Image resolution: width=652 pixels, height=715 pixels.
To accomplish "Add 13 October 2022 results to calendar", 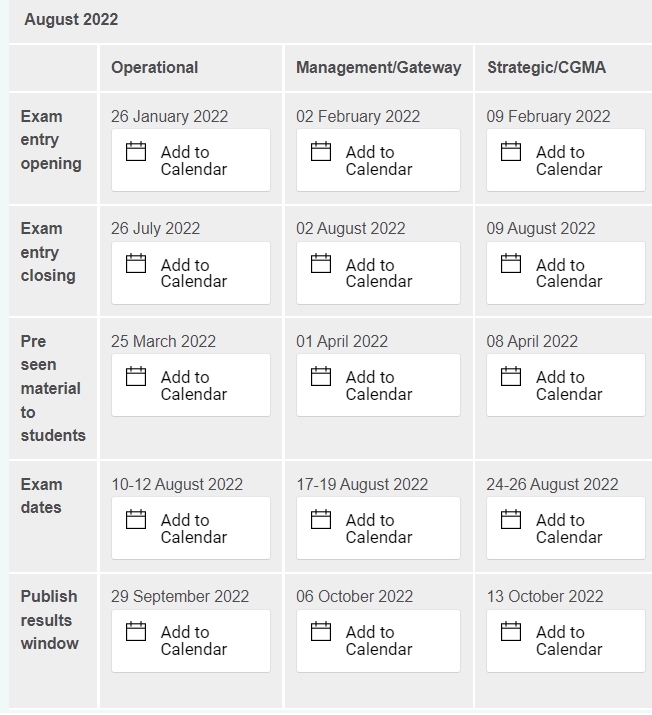I will click(566, 641).
